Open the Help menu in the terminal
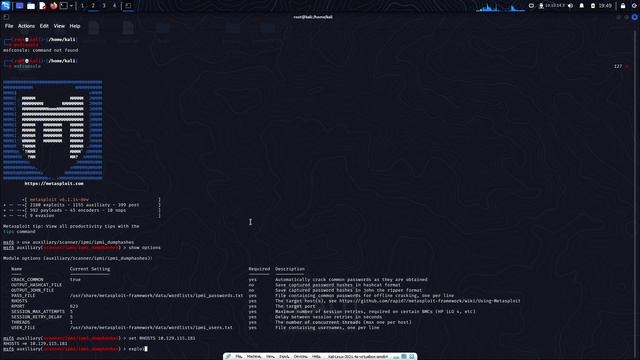The image size is (640, 360). (75, 26)
